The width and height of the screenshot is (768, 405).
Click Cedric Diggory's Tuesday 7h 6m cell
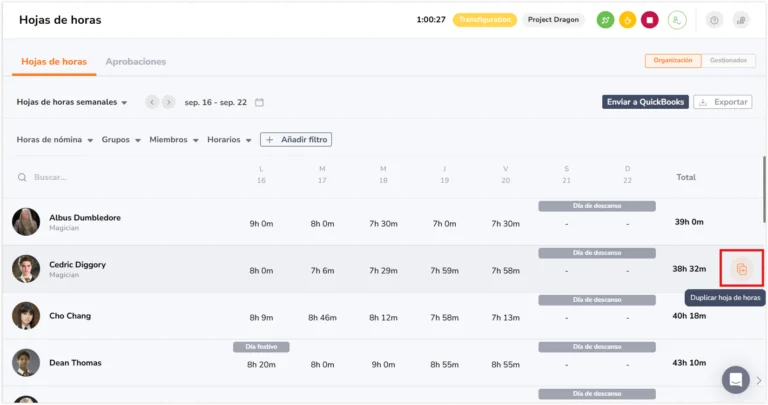pos(322,271)
